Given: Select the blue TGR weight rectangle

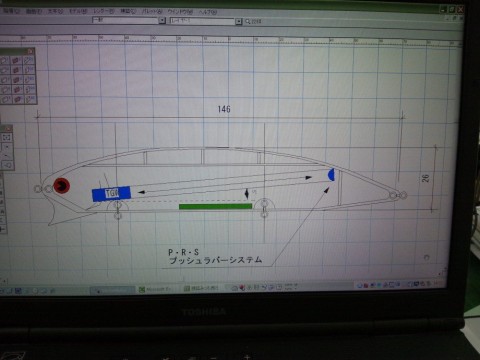Looking at the screenshot, I should tap(111, 194).
